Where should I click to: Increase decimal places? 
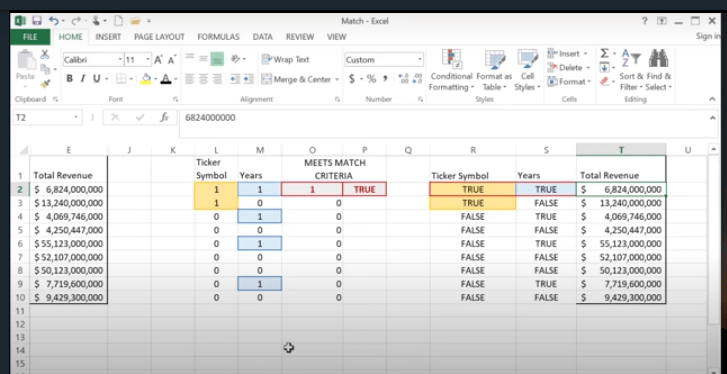(x=403, y=79)
